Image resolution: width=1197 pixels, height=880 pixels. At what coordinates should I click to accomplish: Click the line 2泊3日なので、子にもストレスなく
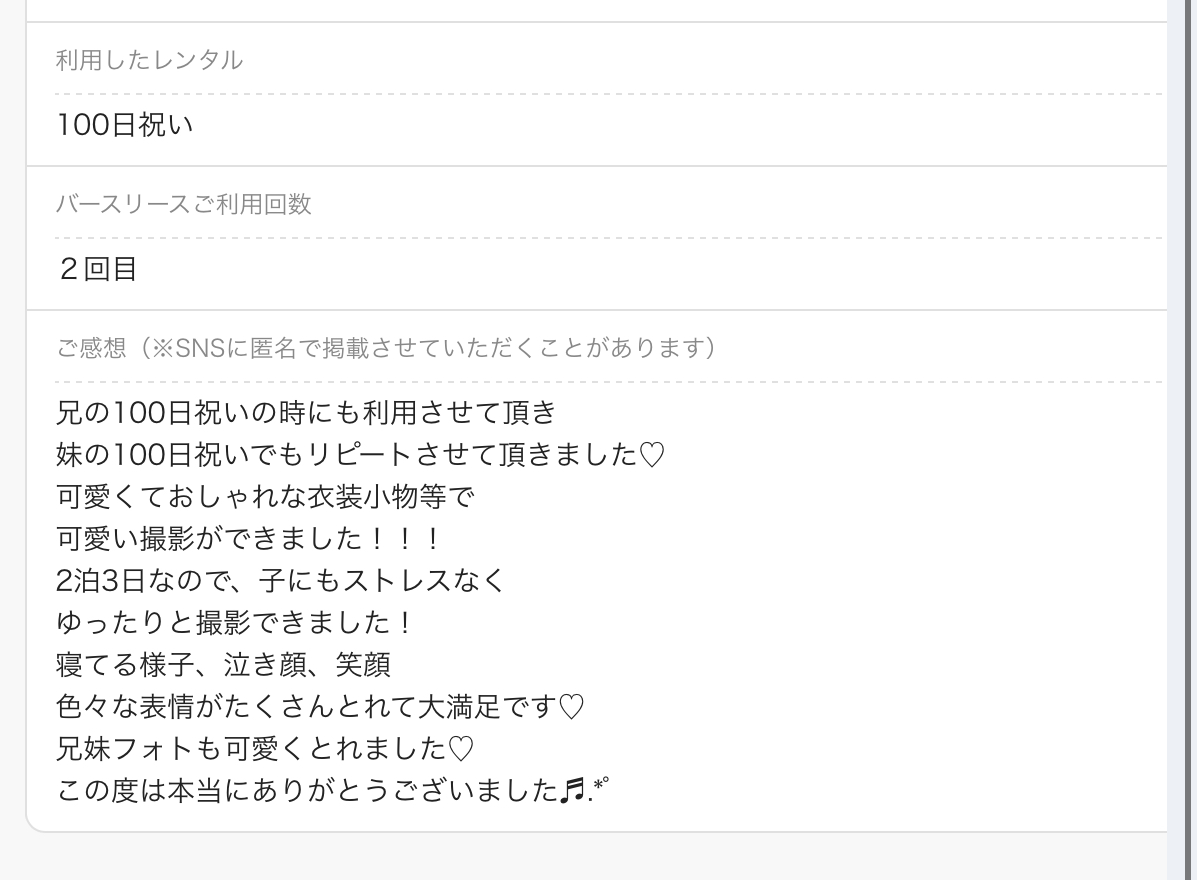click(280, 582)
